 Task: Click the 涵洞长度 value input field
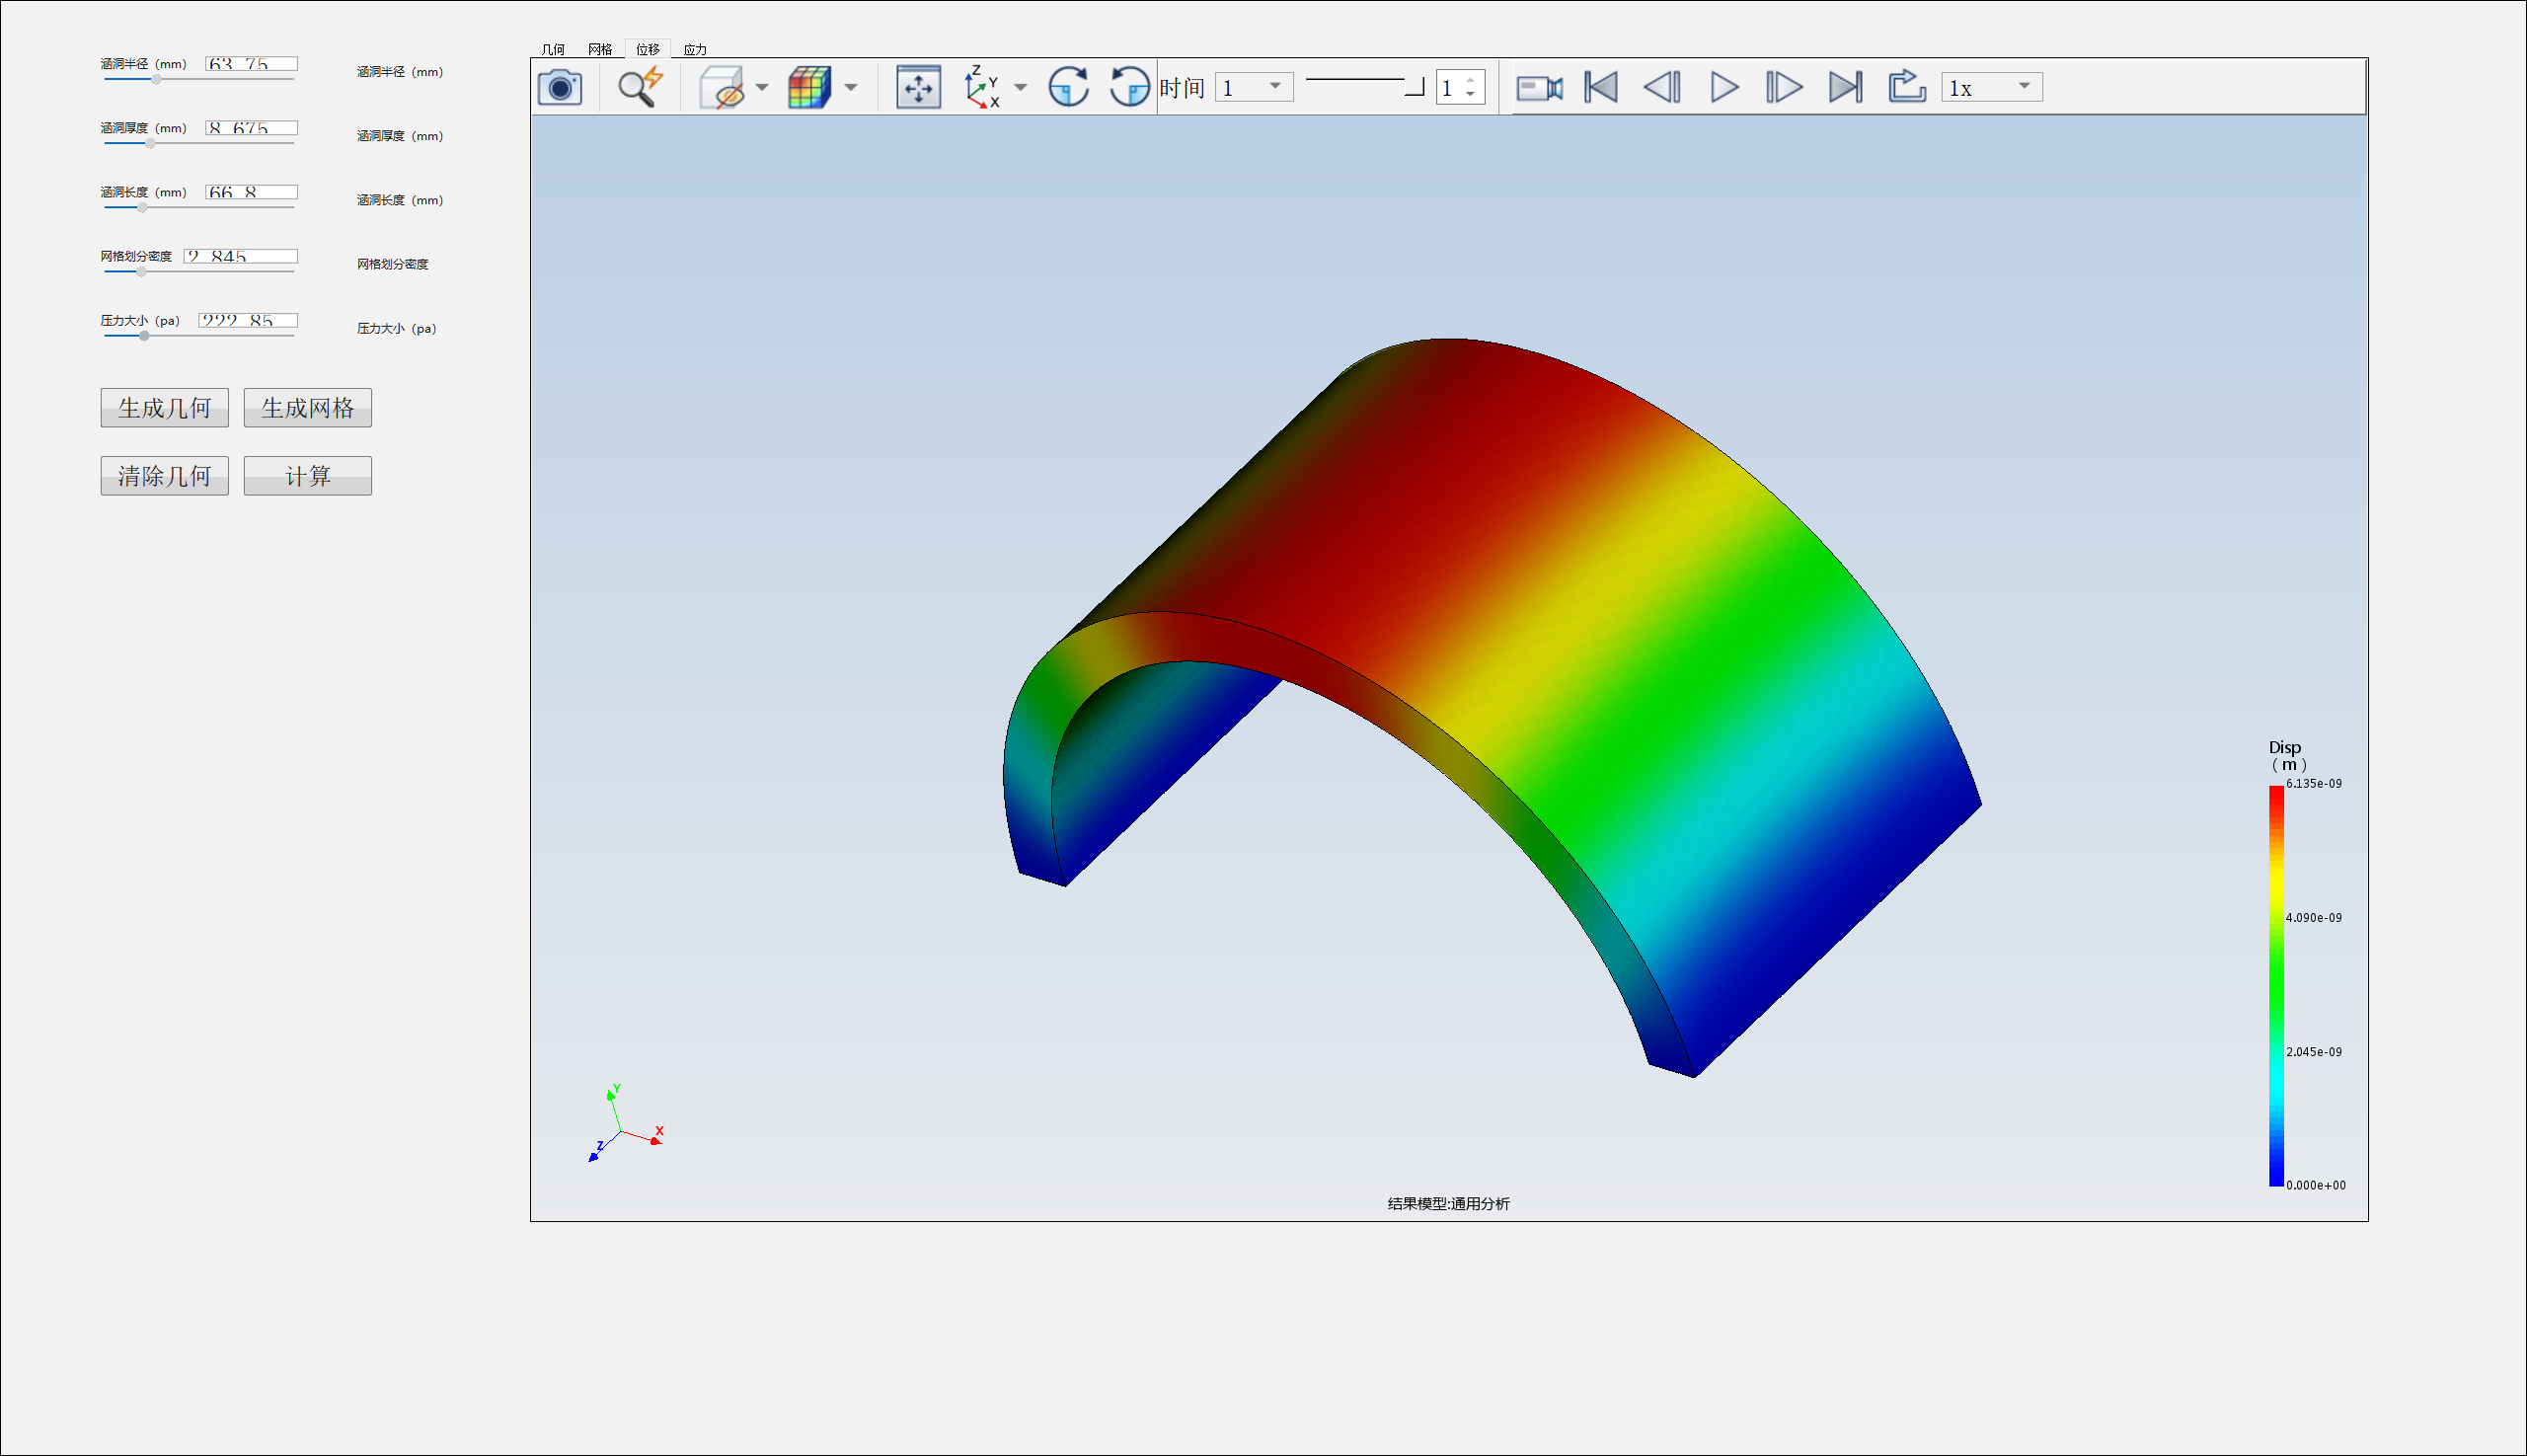click(x=252, y=192)
